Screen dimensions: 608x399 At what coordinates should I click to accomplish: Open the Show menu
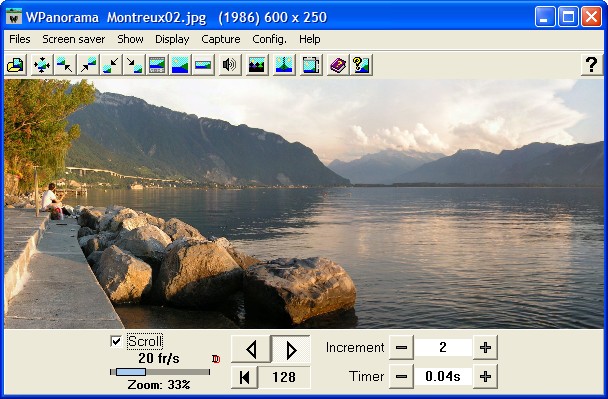coord(130,39)
